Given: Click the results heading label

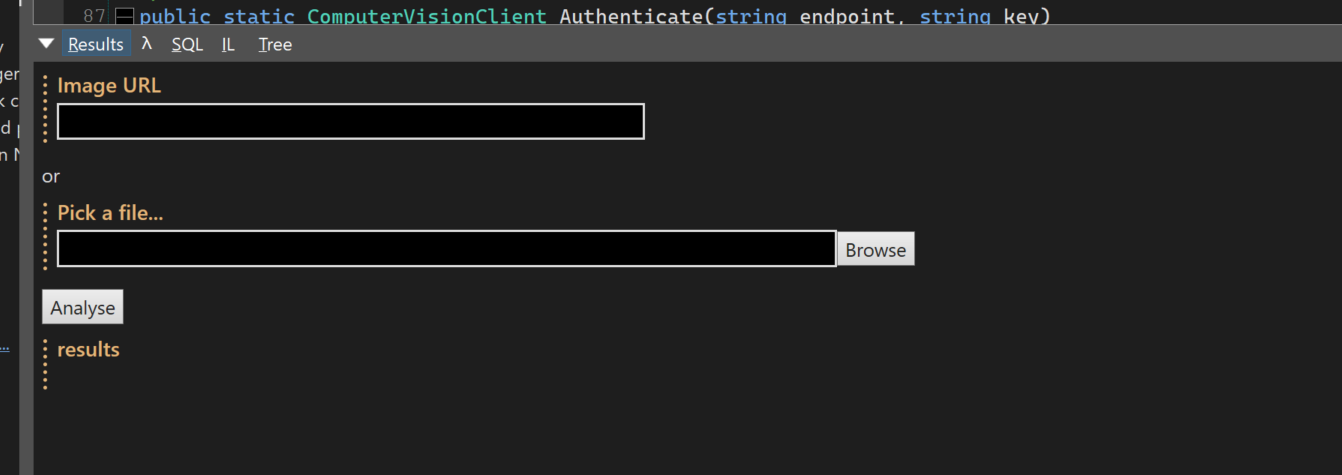Looking at the screenshot, I should click(88, 350).
